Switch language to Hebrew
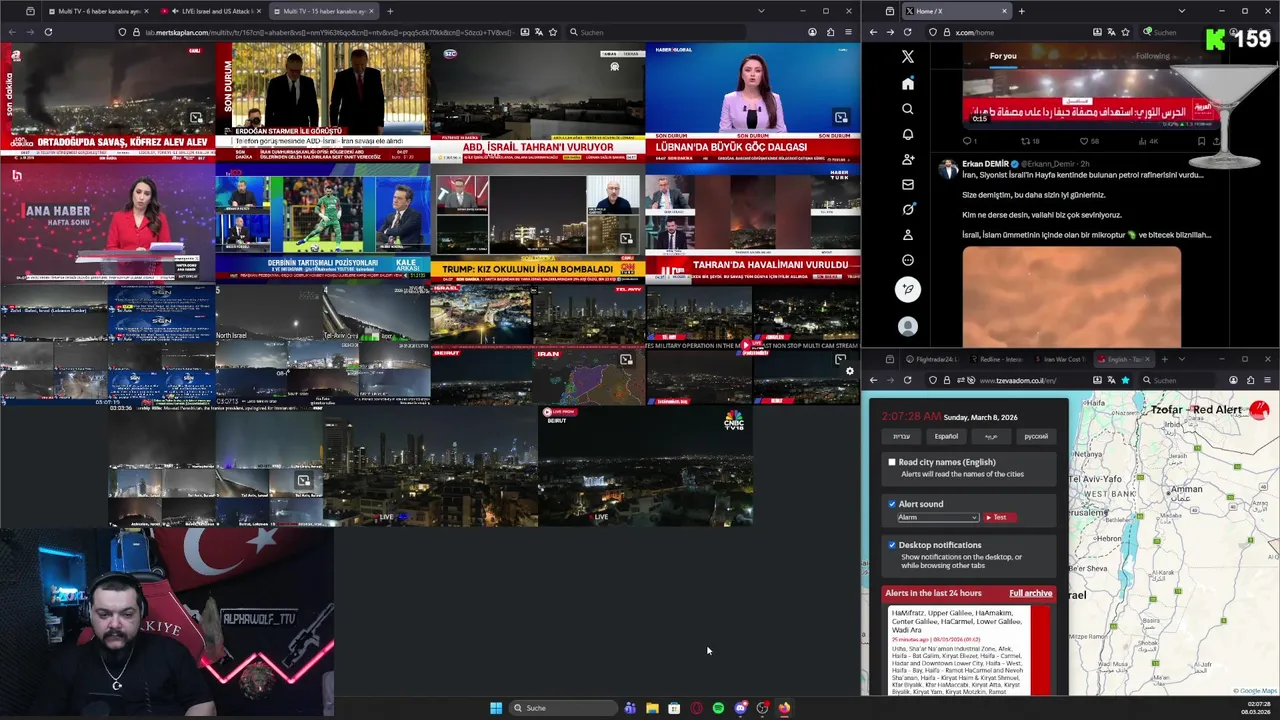The height and width of the screenshot is (720, 1280). [901, 436]
